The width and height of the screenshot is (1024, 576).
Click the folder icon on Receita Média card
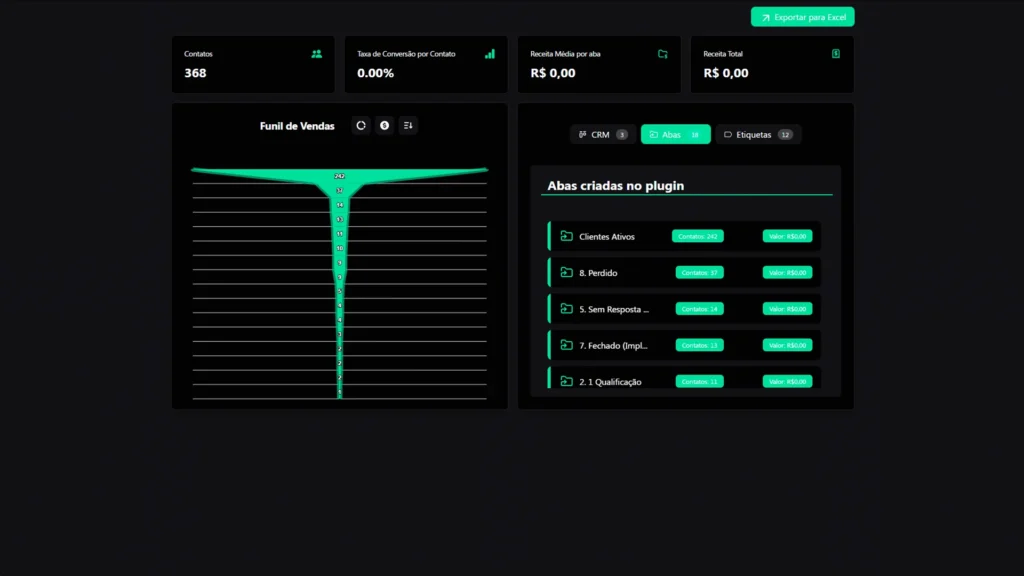coord(663,54)
